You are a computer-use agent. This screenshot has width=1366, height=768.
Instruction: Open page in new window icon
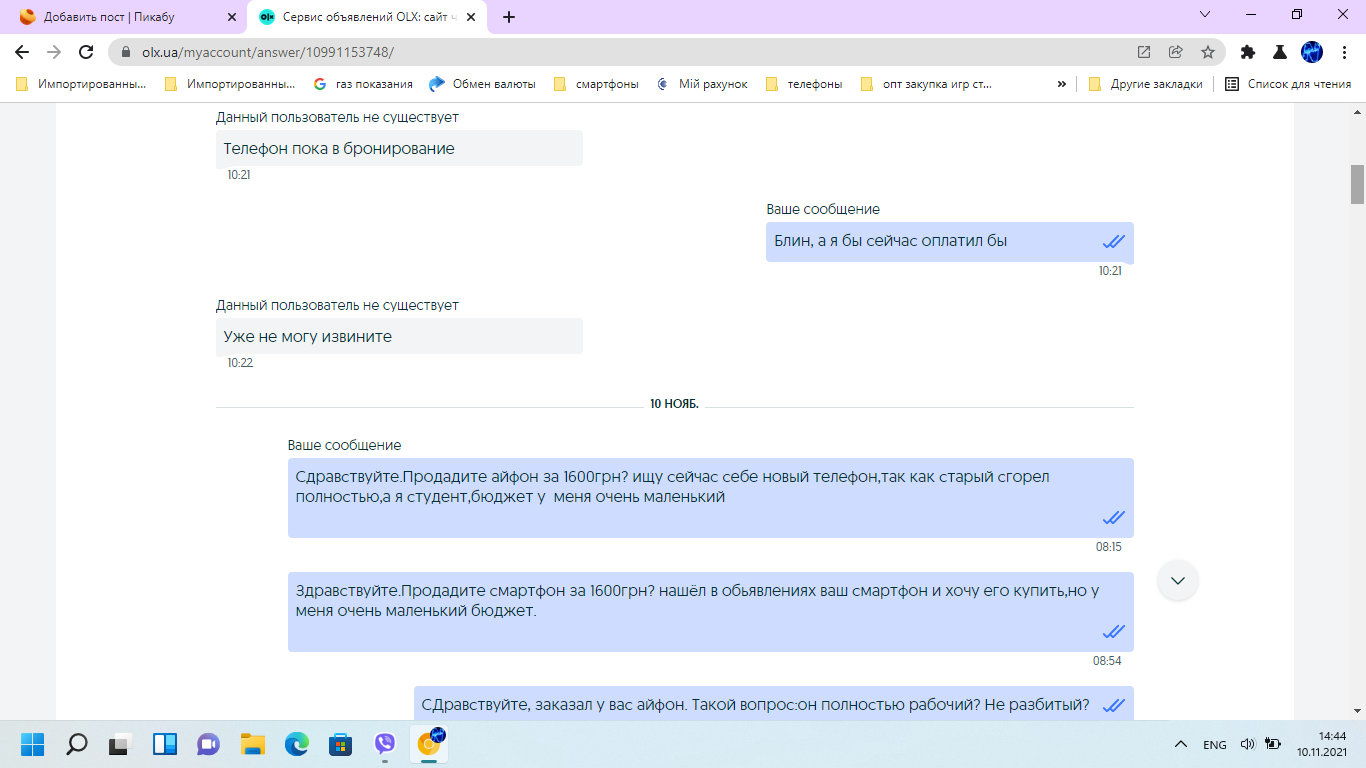pyautogui.click(x=1144, y=52)
